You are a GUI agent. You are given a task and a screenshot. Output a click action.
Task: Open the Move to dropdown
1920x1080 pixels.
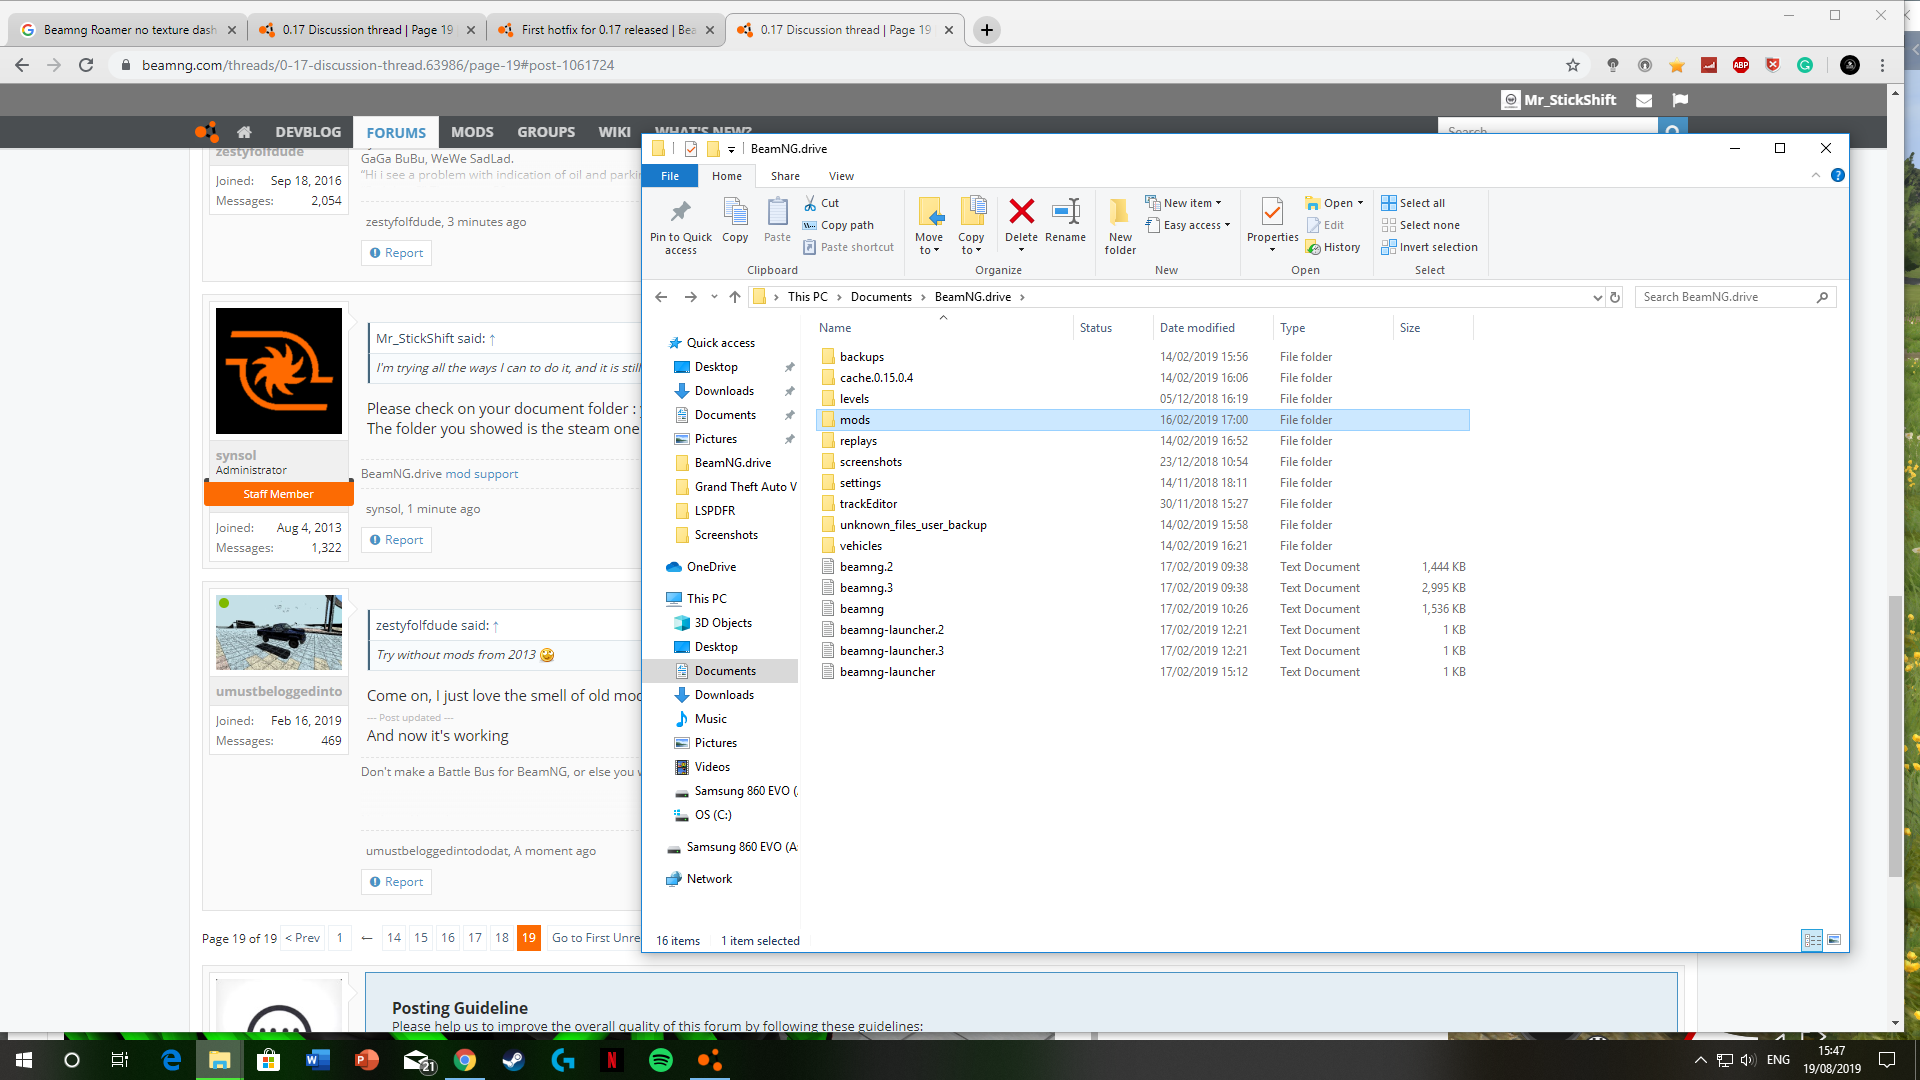929,244
